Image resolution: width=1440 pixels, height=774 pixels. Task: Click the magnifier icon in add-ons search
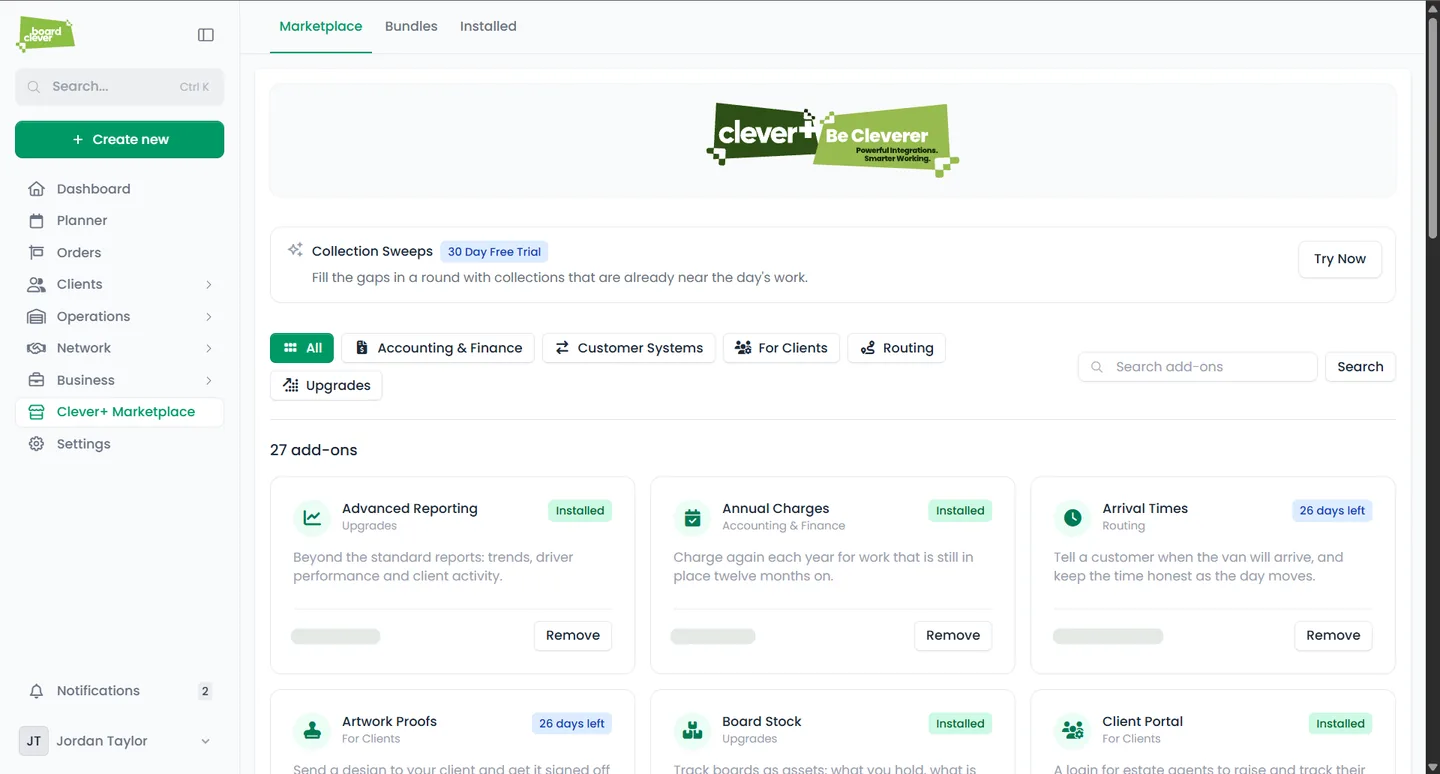click(x=1097, y=367)
